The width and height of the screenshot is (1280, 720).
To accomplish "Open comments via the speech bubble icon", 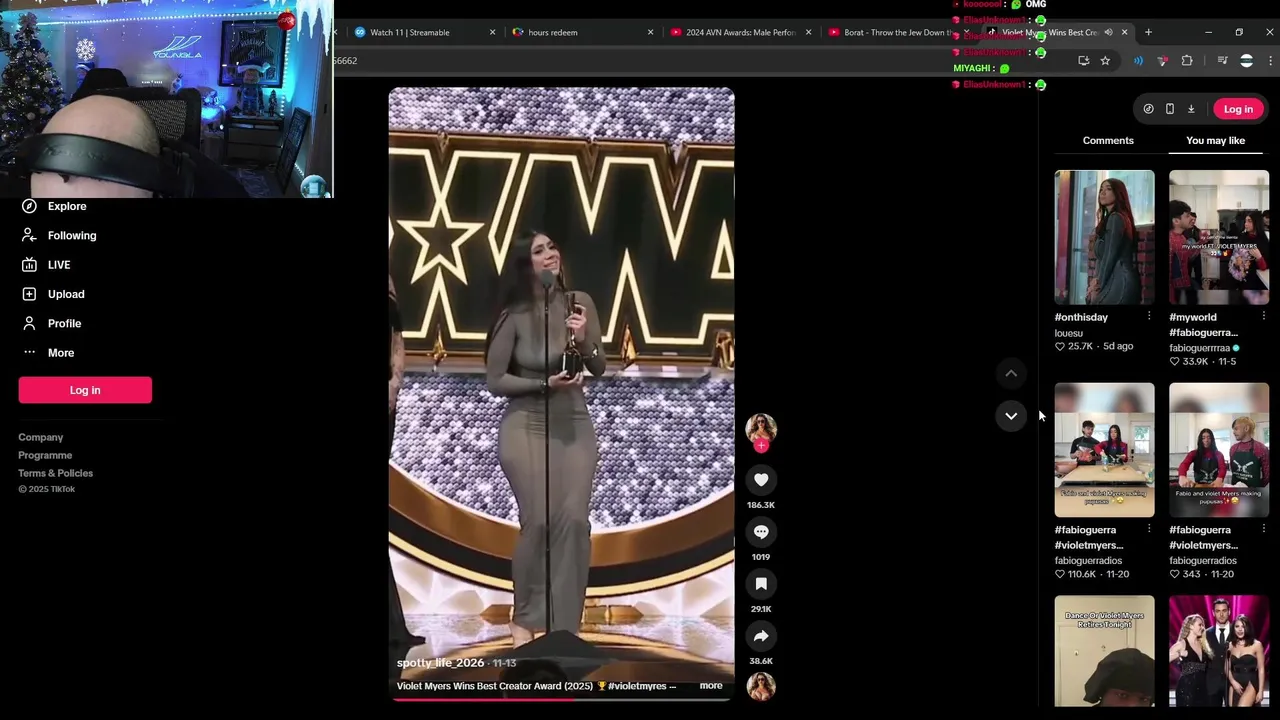I will (x=761, y=532).
